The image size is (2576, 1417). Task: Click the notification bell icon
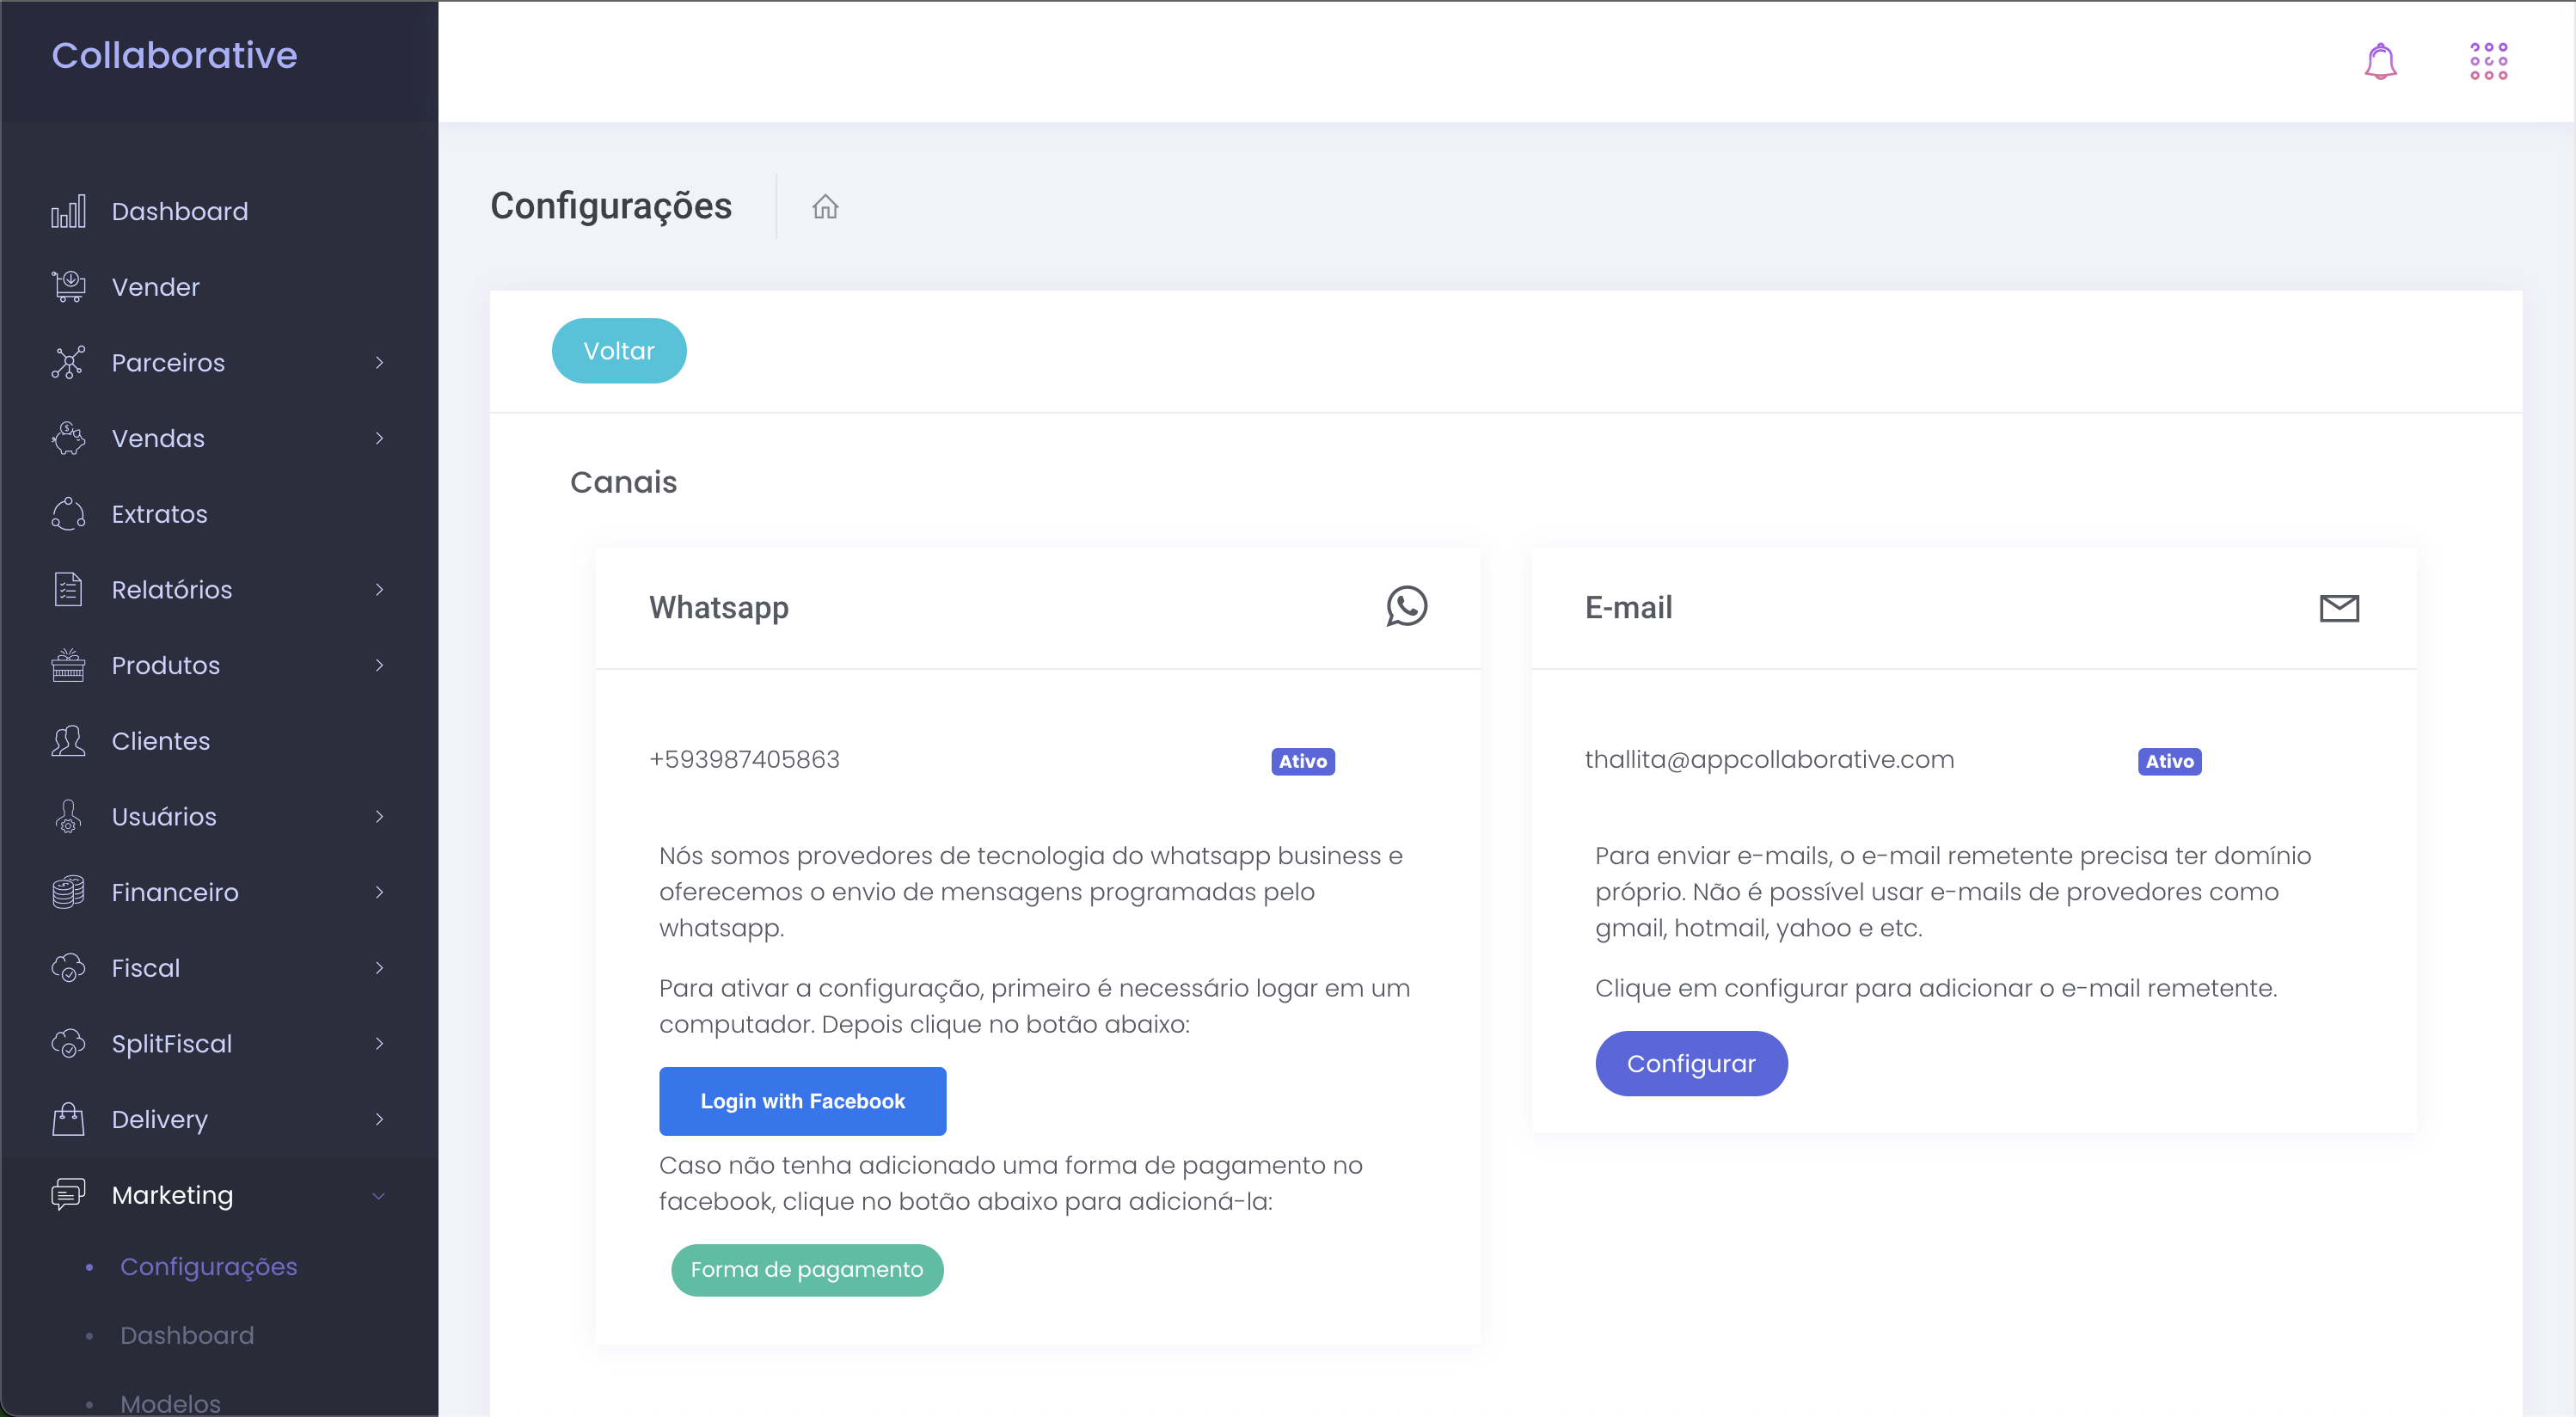pos(2381,61)
